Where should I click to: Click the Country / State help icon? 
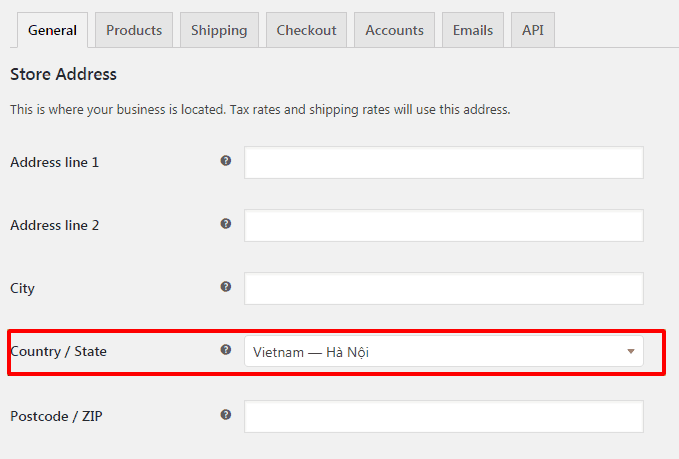pos(226,350)
